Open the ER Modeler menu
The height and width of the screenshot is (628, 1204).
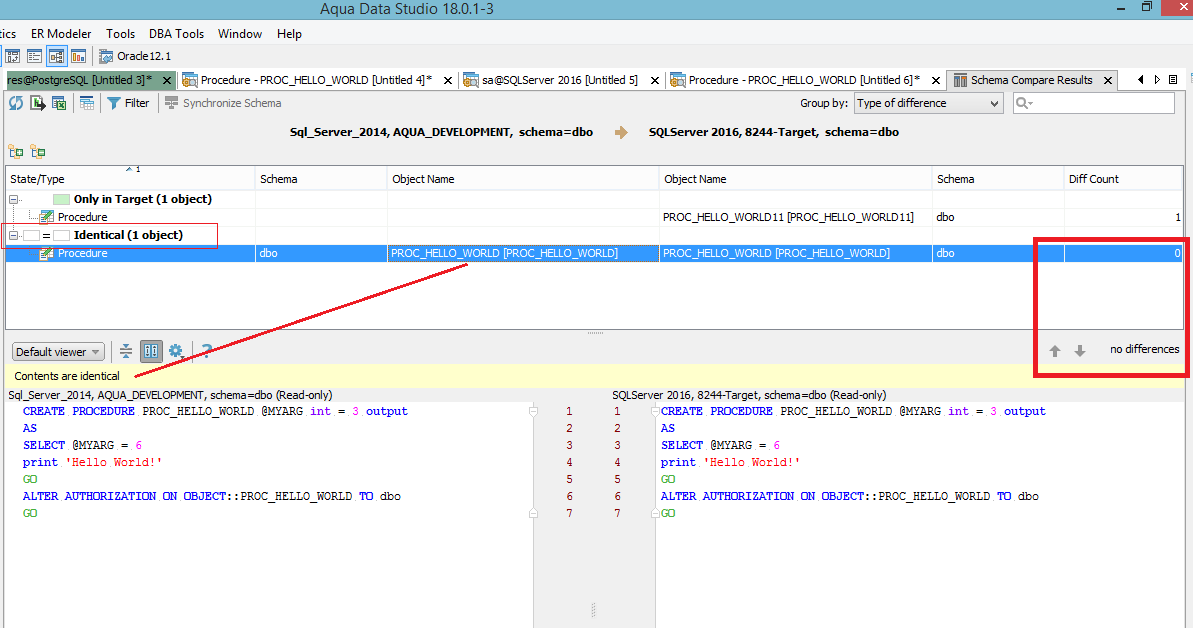point(59,34)
